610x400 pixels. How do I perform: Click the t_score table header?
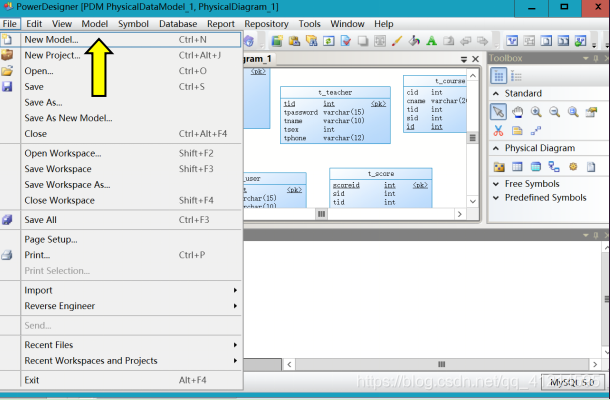[x=380, y=174]
